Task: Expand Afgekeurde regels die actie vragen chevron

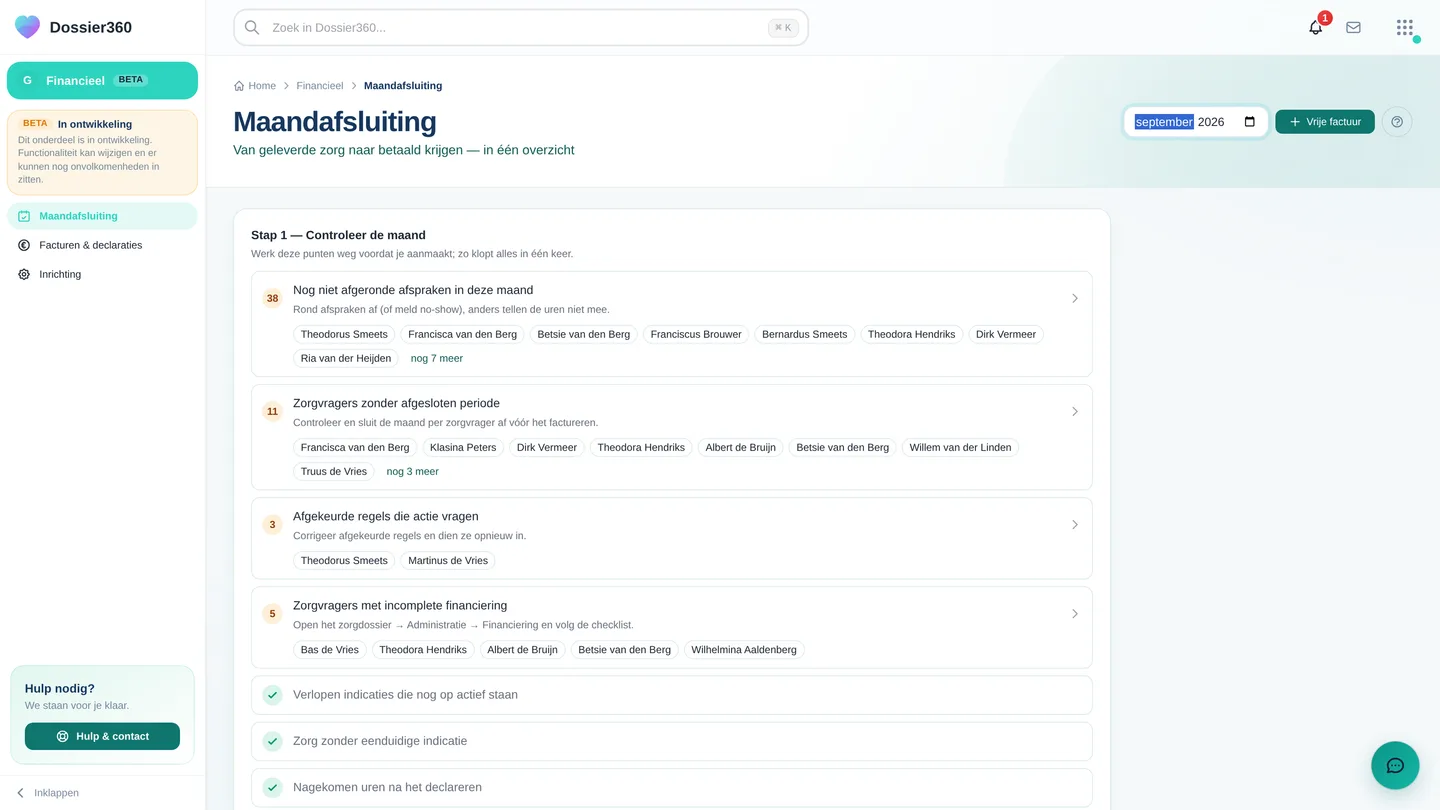Action: pyautogui.click(x=1075, y=524)
